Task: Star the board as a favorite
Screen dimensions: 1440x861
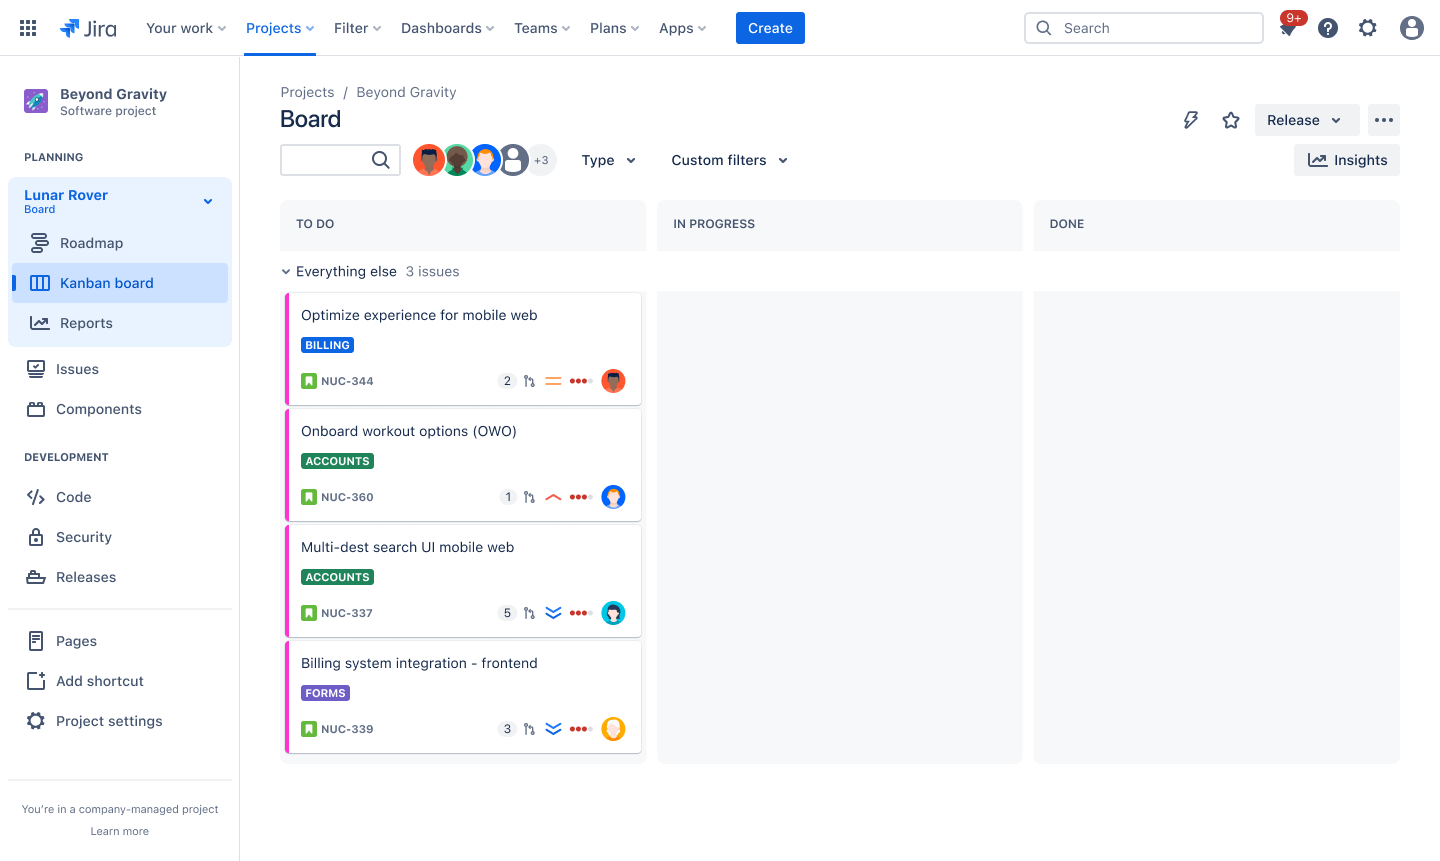Action: [1231, 119]
